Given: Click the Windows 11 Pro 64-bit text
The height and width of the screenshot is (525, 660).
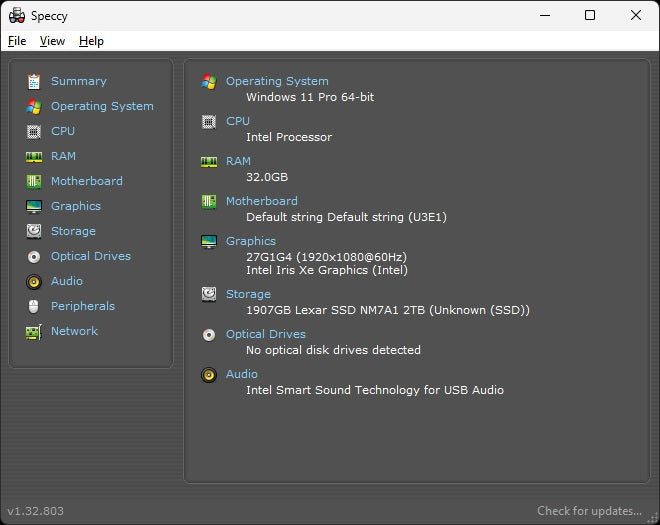Looking at the screenshot, I should click(310, 97).
